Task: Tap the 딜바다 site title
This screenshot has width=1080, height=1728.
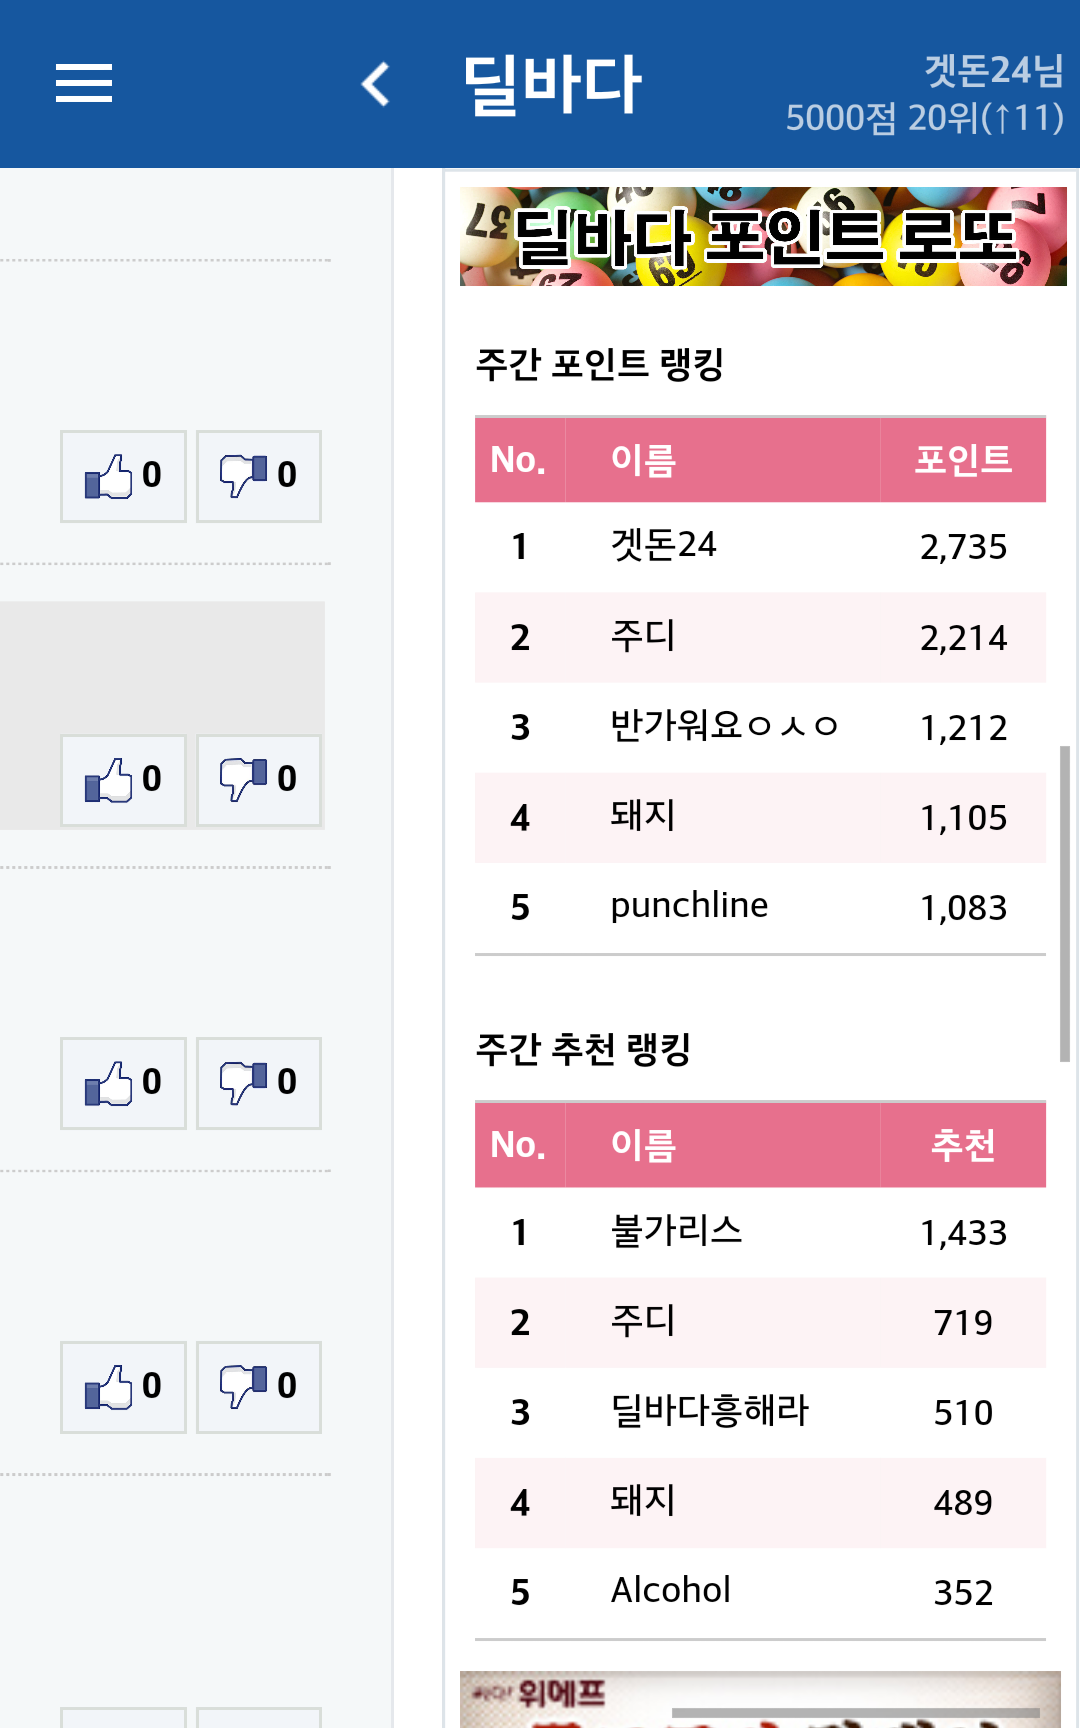Action: (551, 84)
